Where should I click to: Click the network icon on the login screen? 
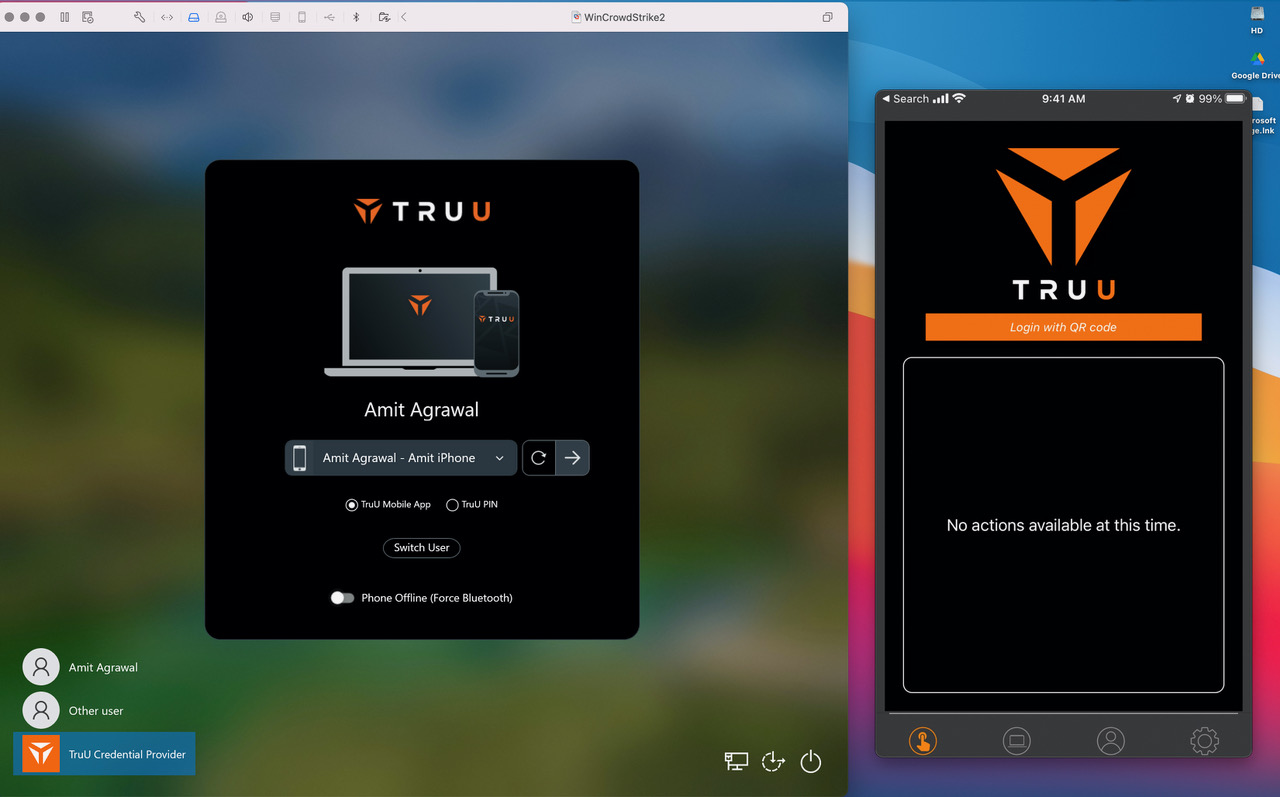click(x=736, y=761)
